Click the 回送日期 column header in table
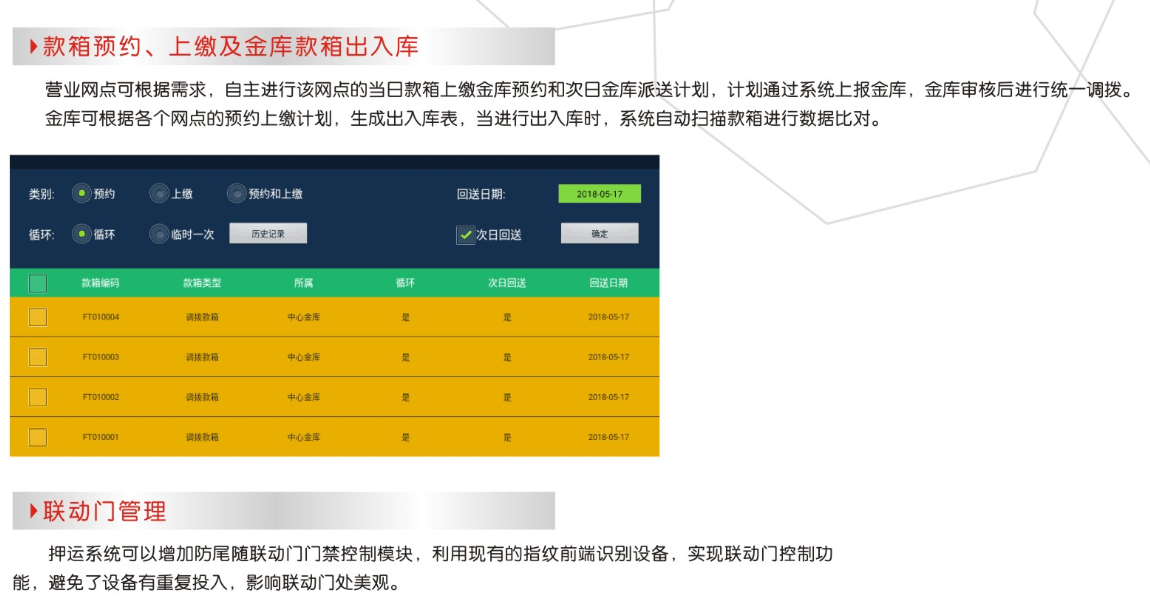This screenshot has height=604, width=1150. coord(608,283)
